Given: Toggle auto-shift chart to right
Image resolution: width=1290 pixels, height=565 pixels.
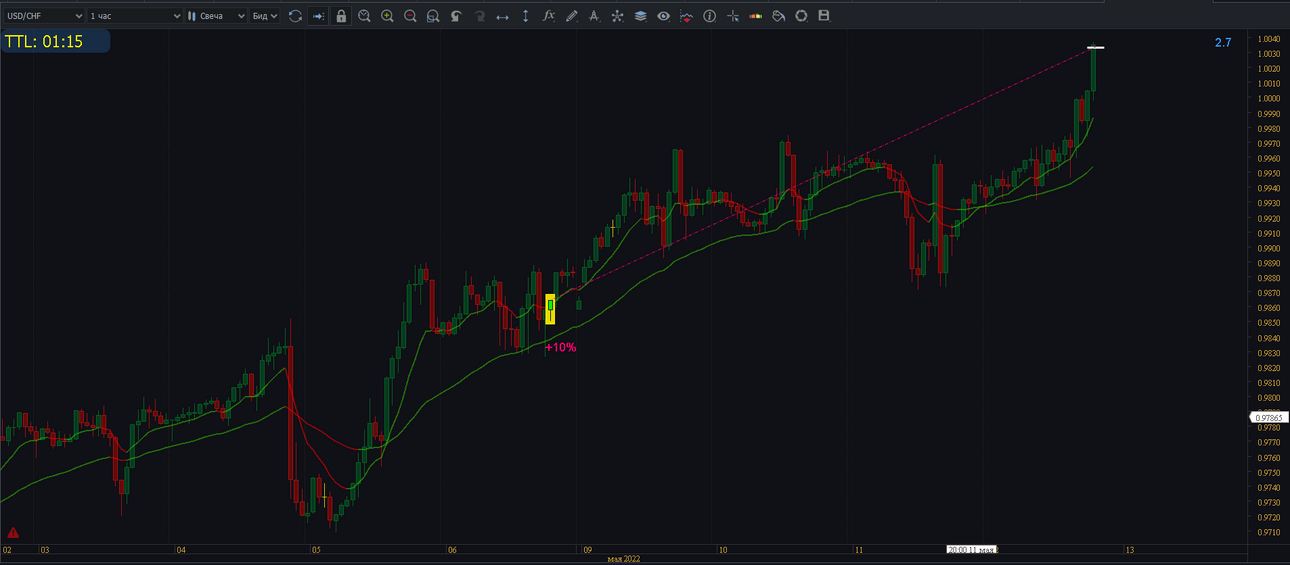Looking at the screenshot, I should click(318, 16).
